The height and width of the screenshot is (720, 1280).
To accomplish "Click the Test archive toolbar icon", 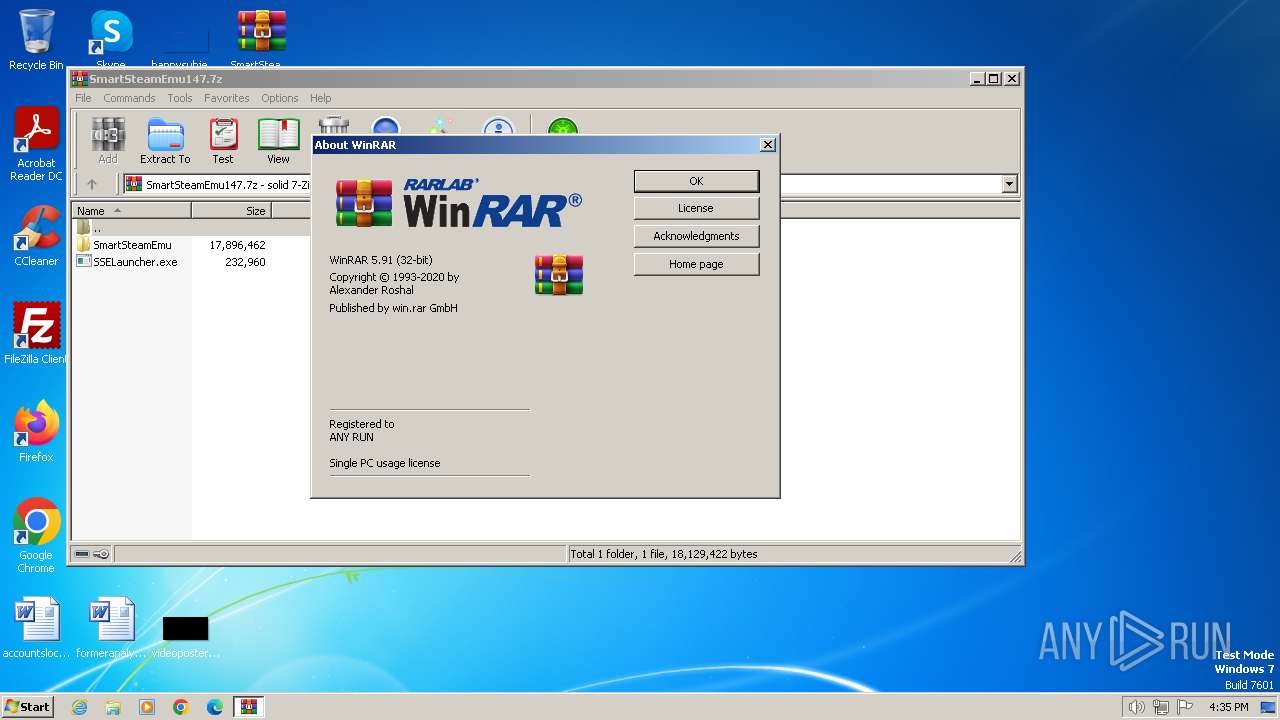I will pyautogui.click(x=222, y=141).
